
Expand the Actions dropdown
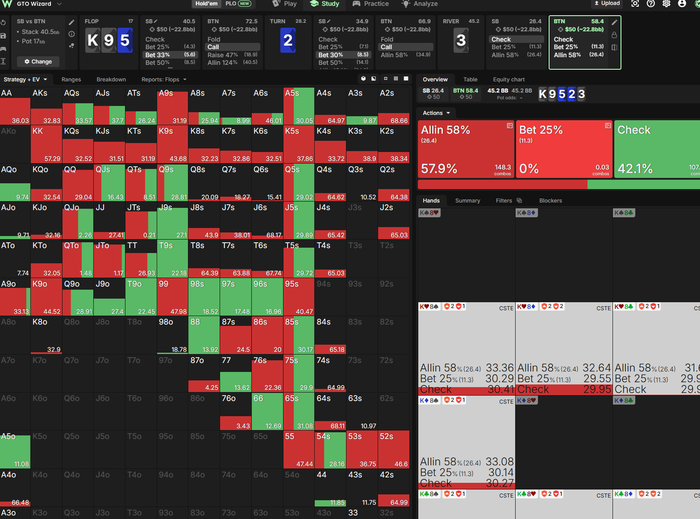[x=436, y=113]
